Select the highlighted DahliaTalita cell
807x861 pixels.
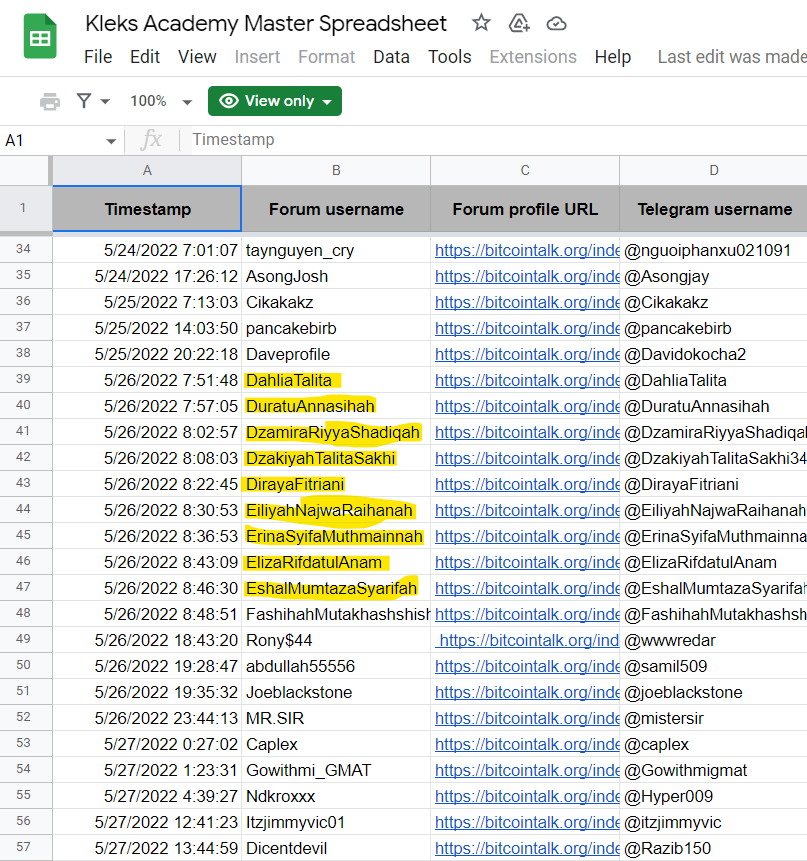[336, 380]
